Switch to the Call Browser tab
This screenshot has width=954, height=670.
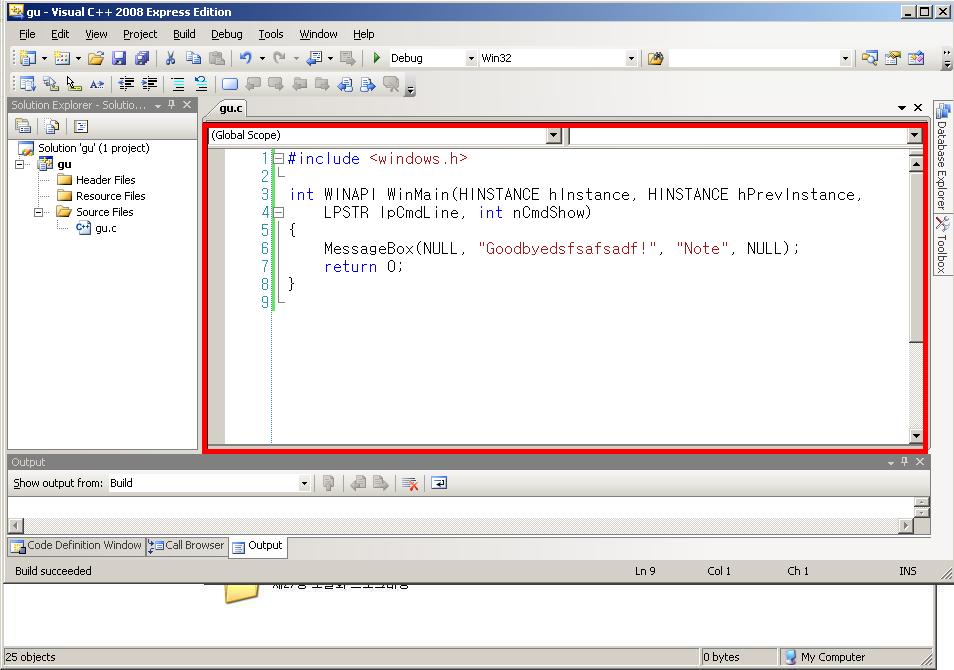187,546
